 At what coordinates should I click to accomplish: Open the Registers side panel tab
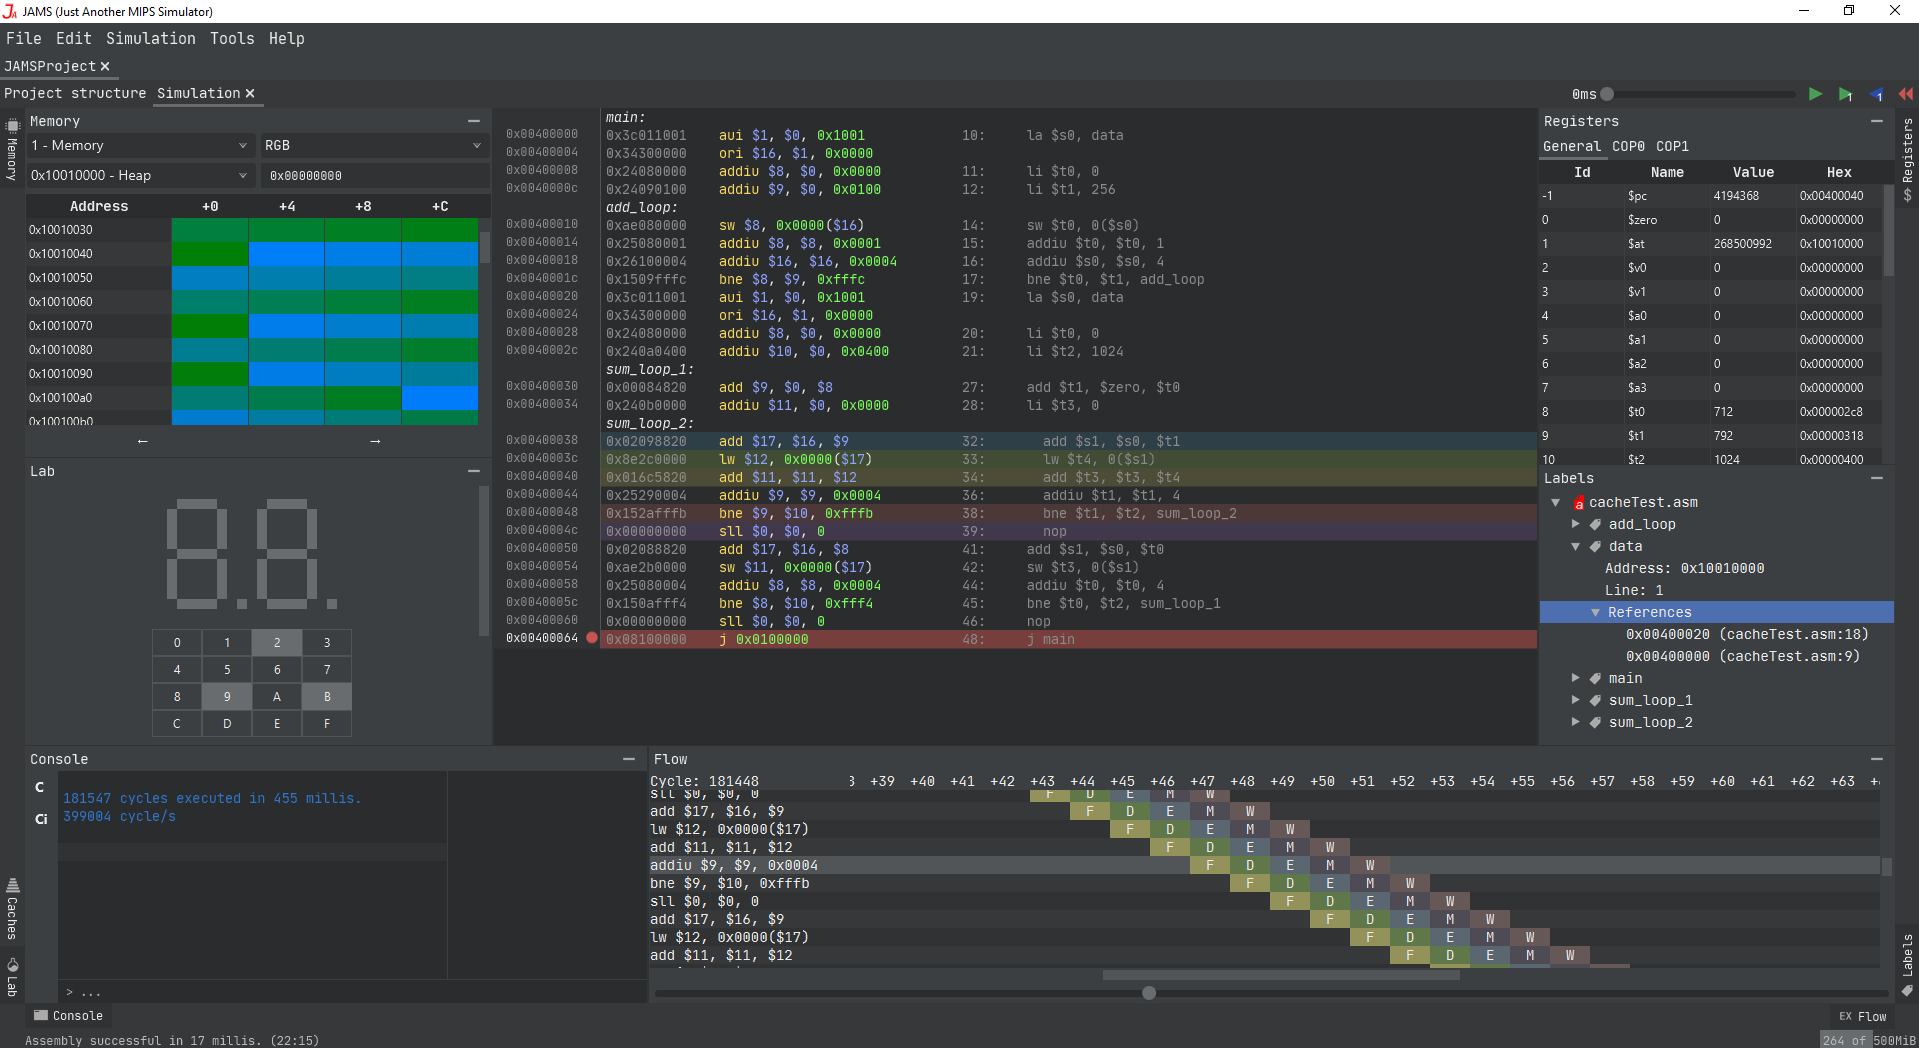click(x=1907, y=160)
